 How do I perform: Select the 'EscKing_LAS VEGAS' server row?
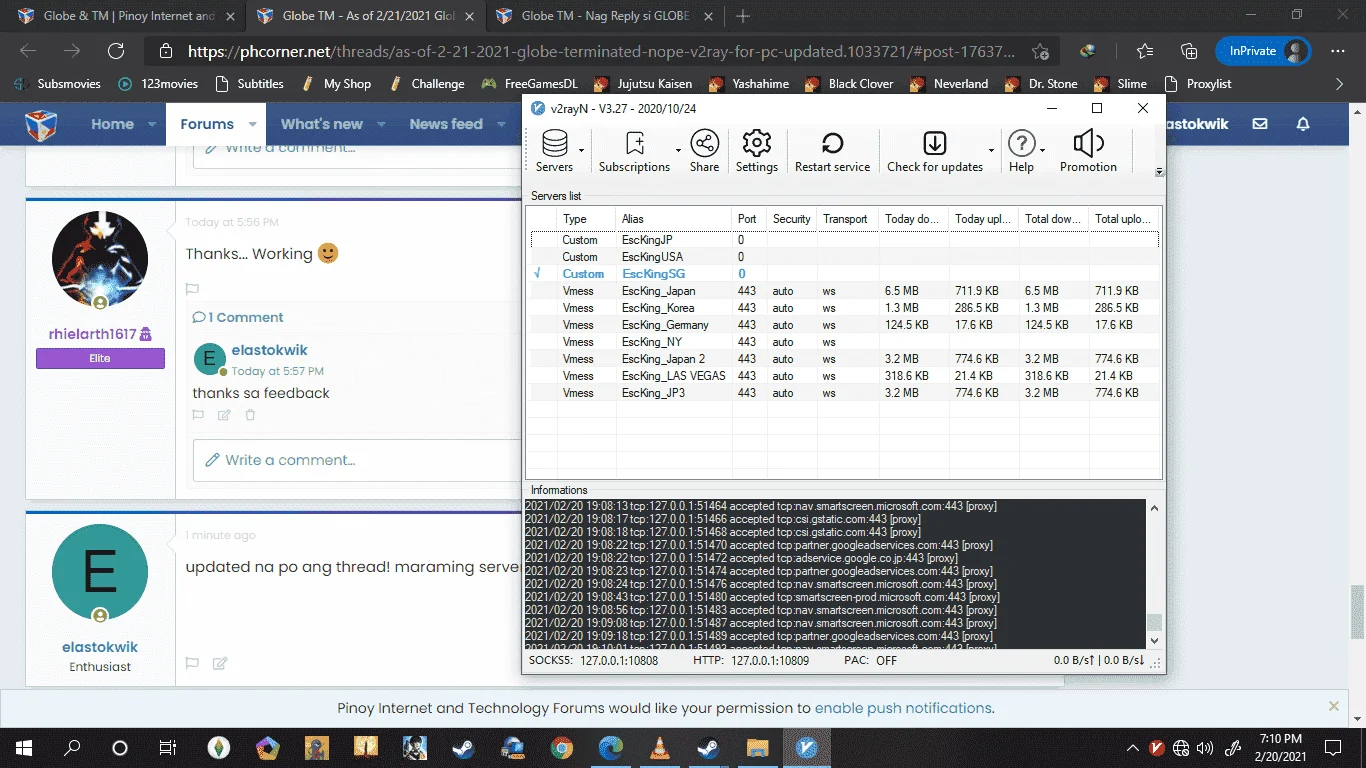(x=844, y=376)
